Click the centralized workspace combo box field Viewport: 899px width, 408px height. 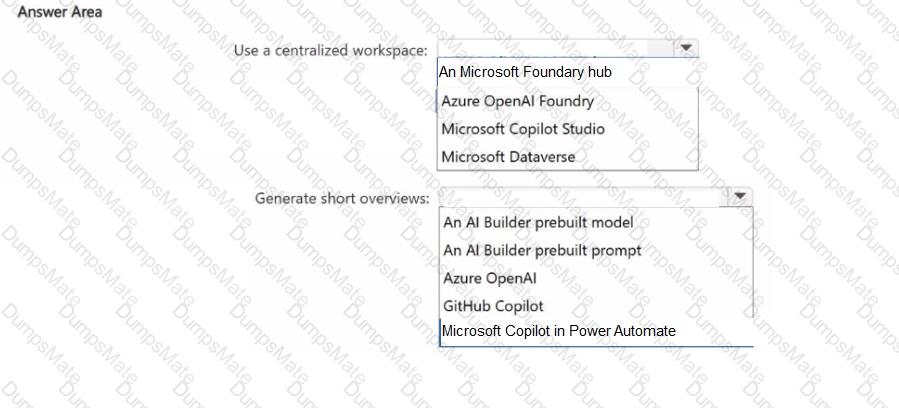click(x=555, y=49)
